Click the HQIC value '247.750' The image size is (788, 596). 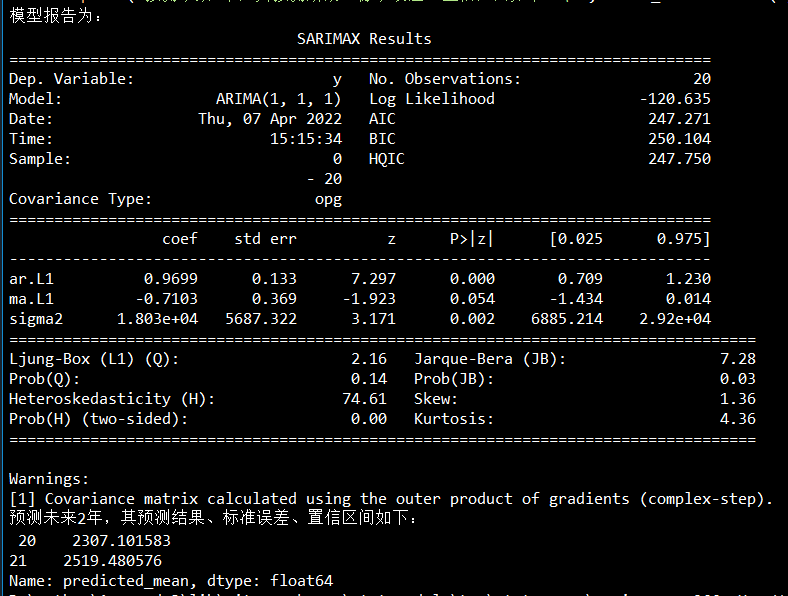point(679,159)
